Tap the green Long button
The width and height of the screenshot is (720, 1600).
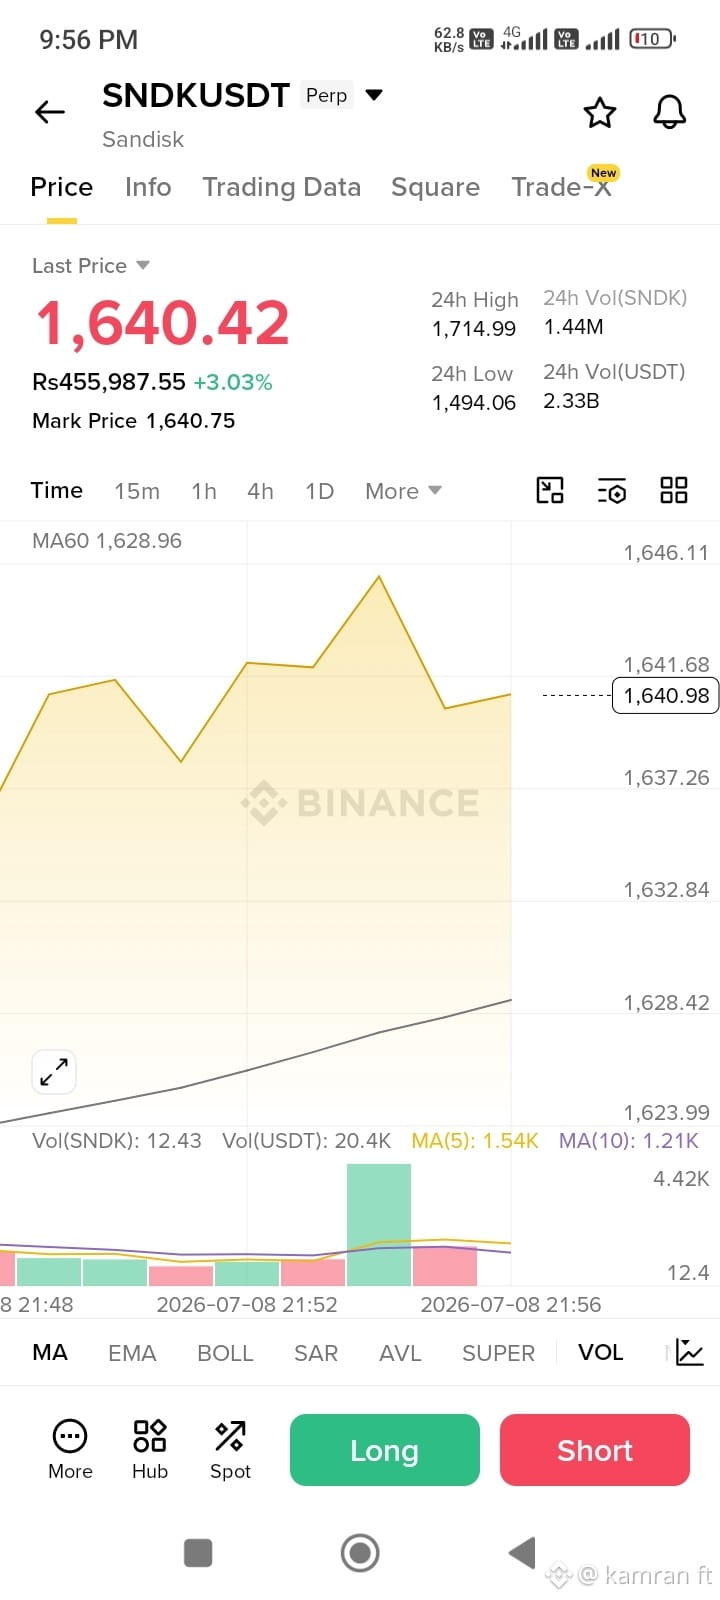(385, 1450)
